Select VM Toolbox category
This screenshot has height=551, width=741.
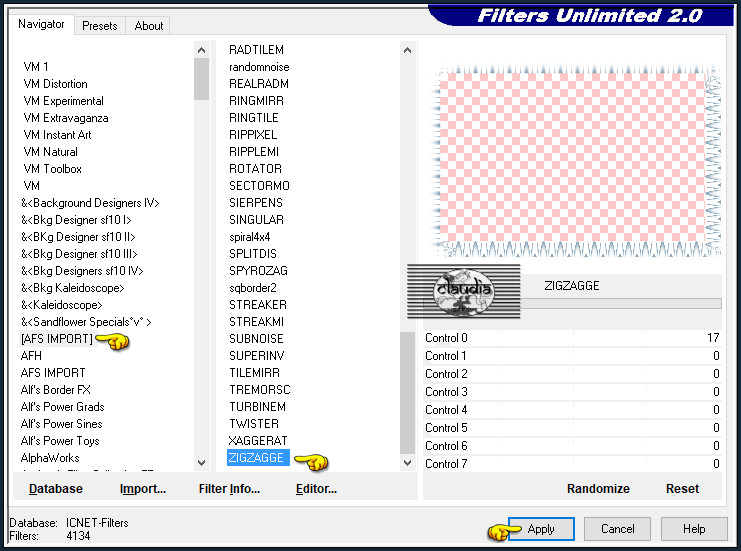tap(52, 169)
